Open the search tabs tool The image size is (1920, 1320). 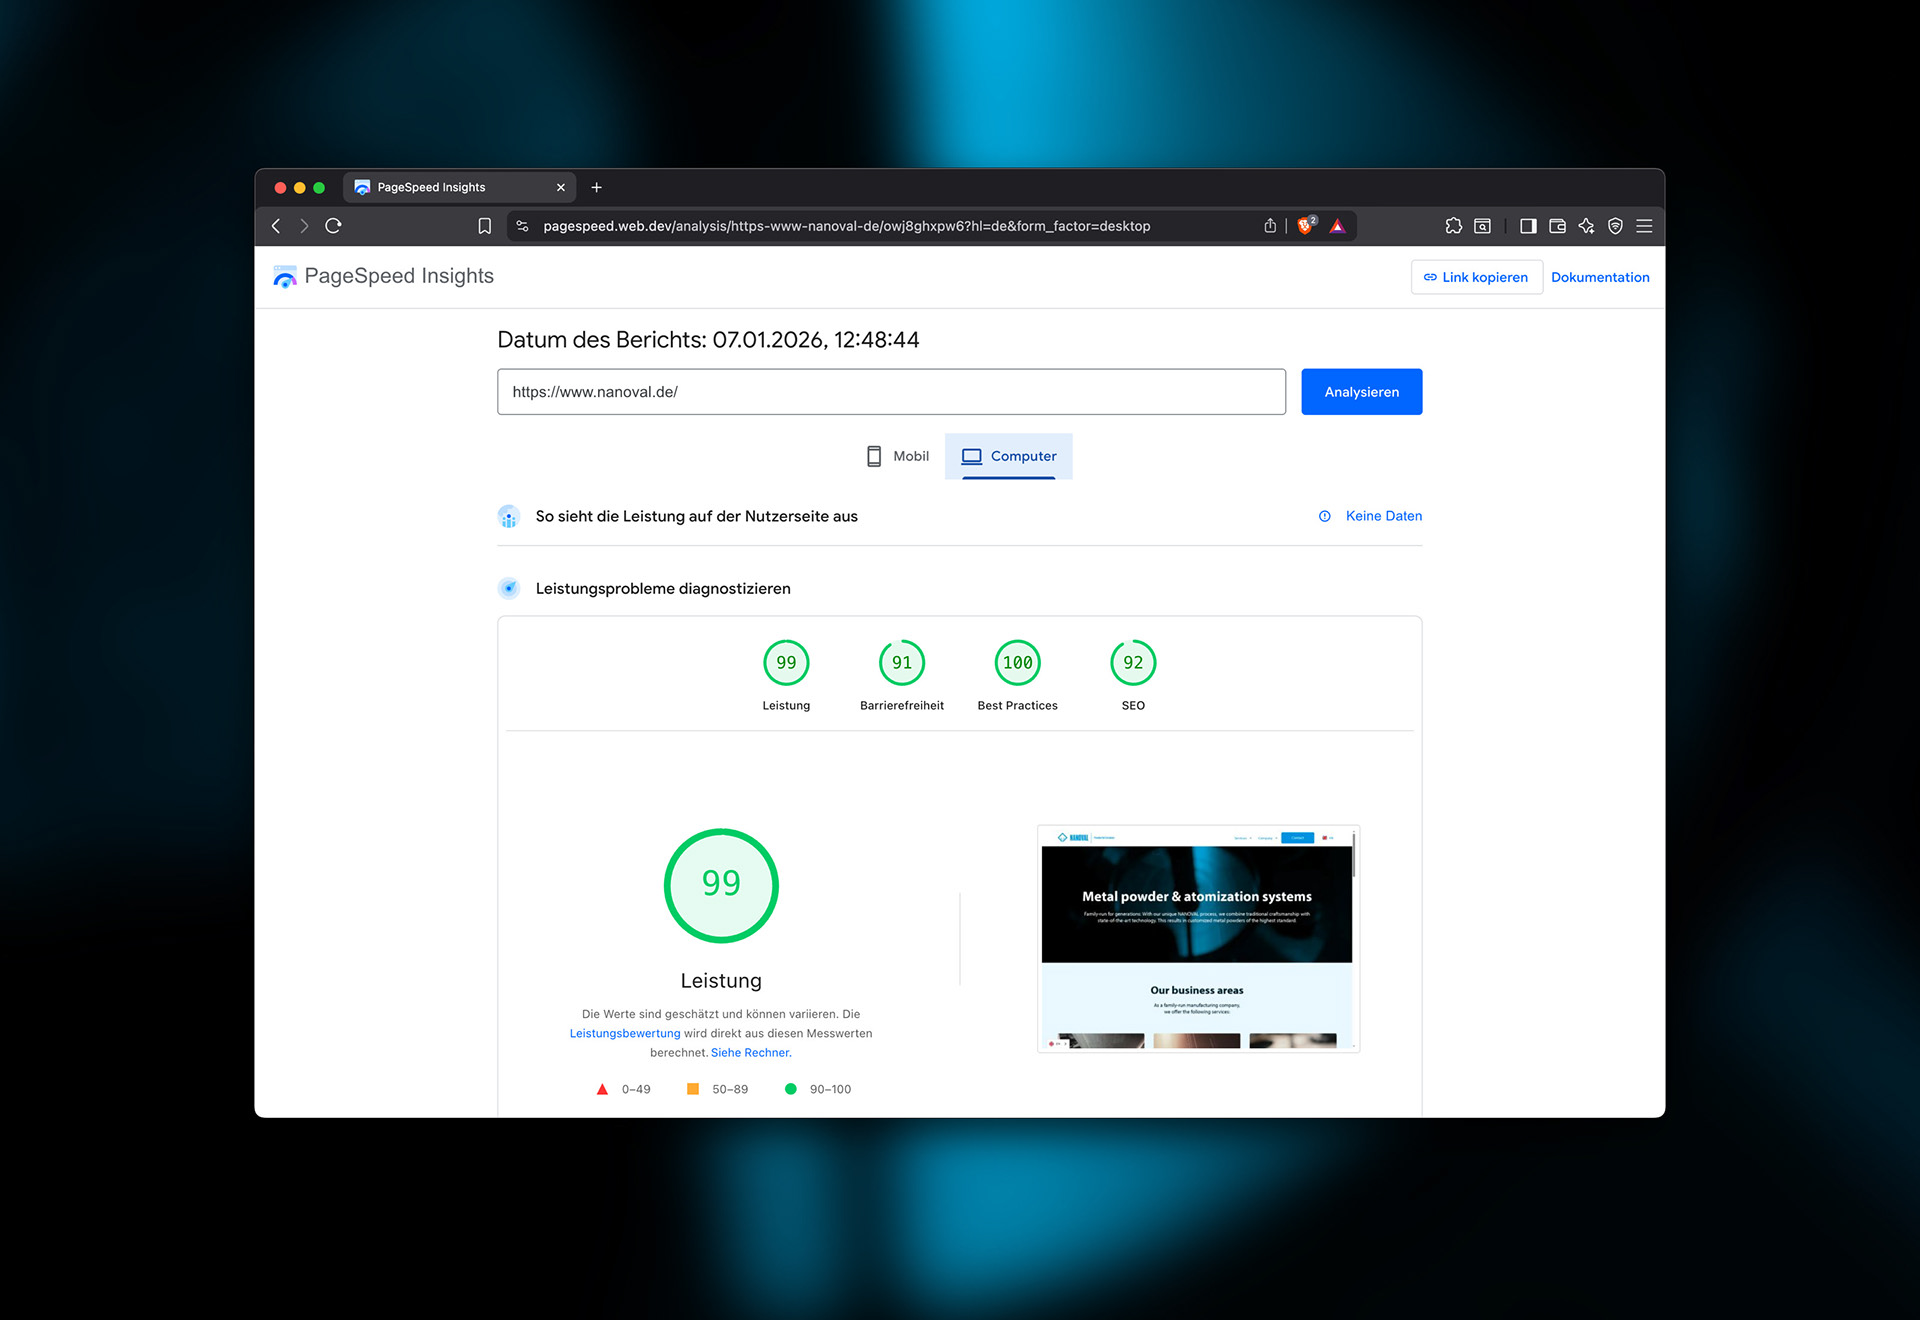tap(1482, 226)
